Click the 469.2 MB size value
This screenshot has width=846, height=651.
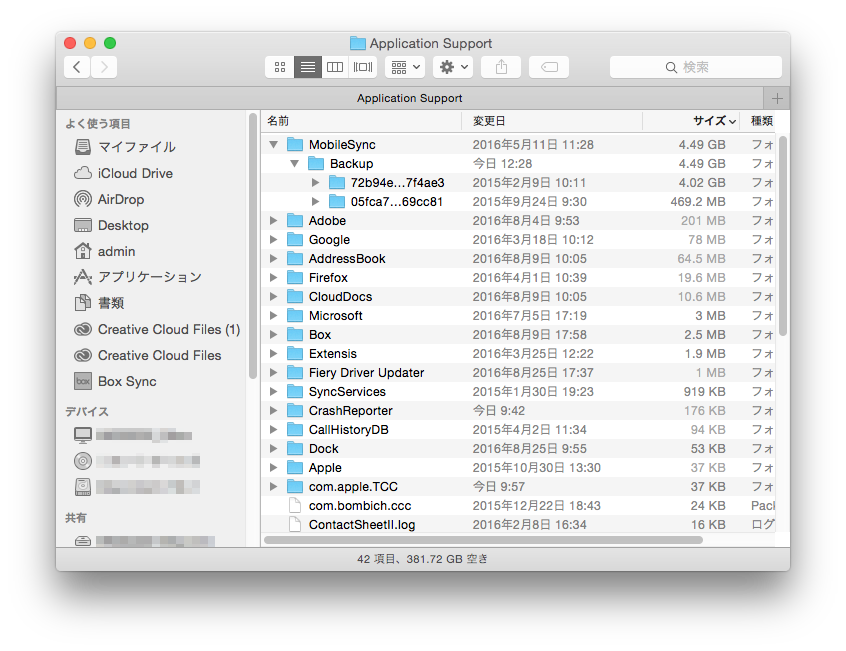click(698, 202)
